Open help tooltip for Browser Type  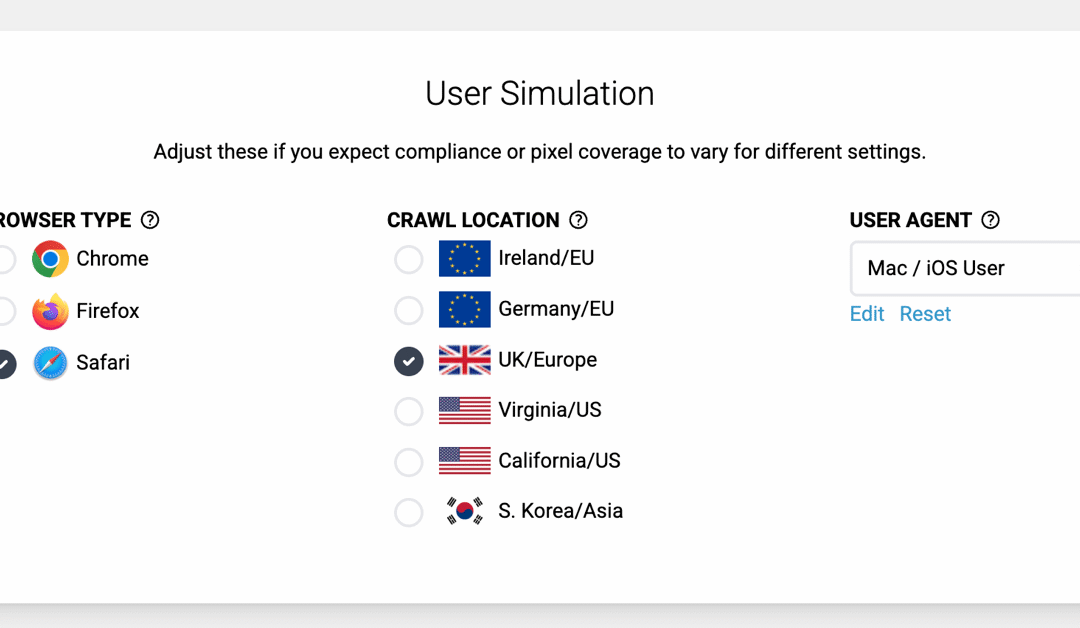(x=150, y=220)
